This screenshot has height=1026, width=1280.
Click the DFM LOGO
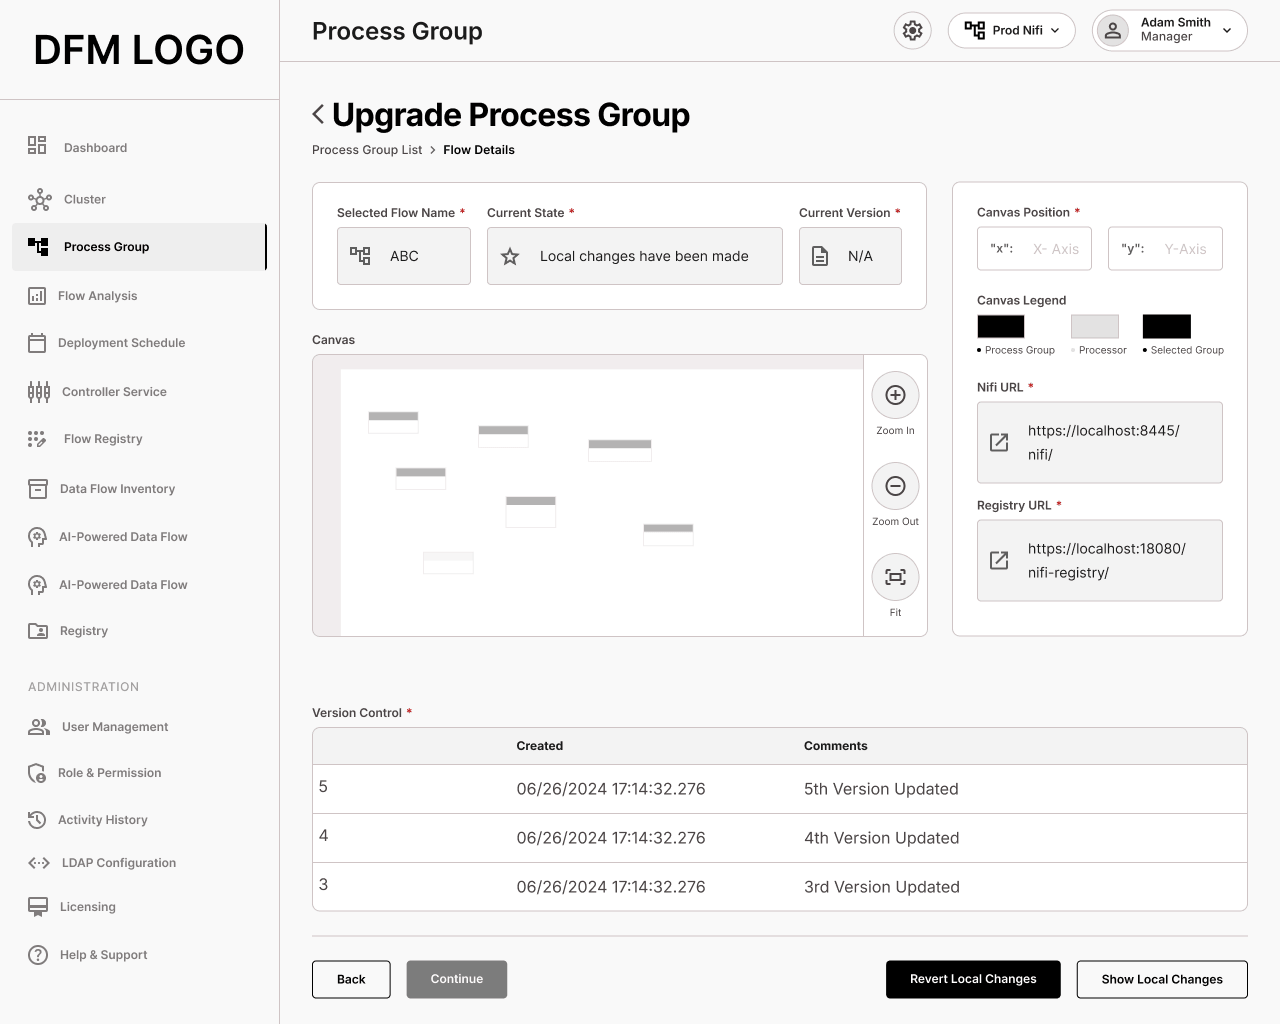click(139, 49)
